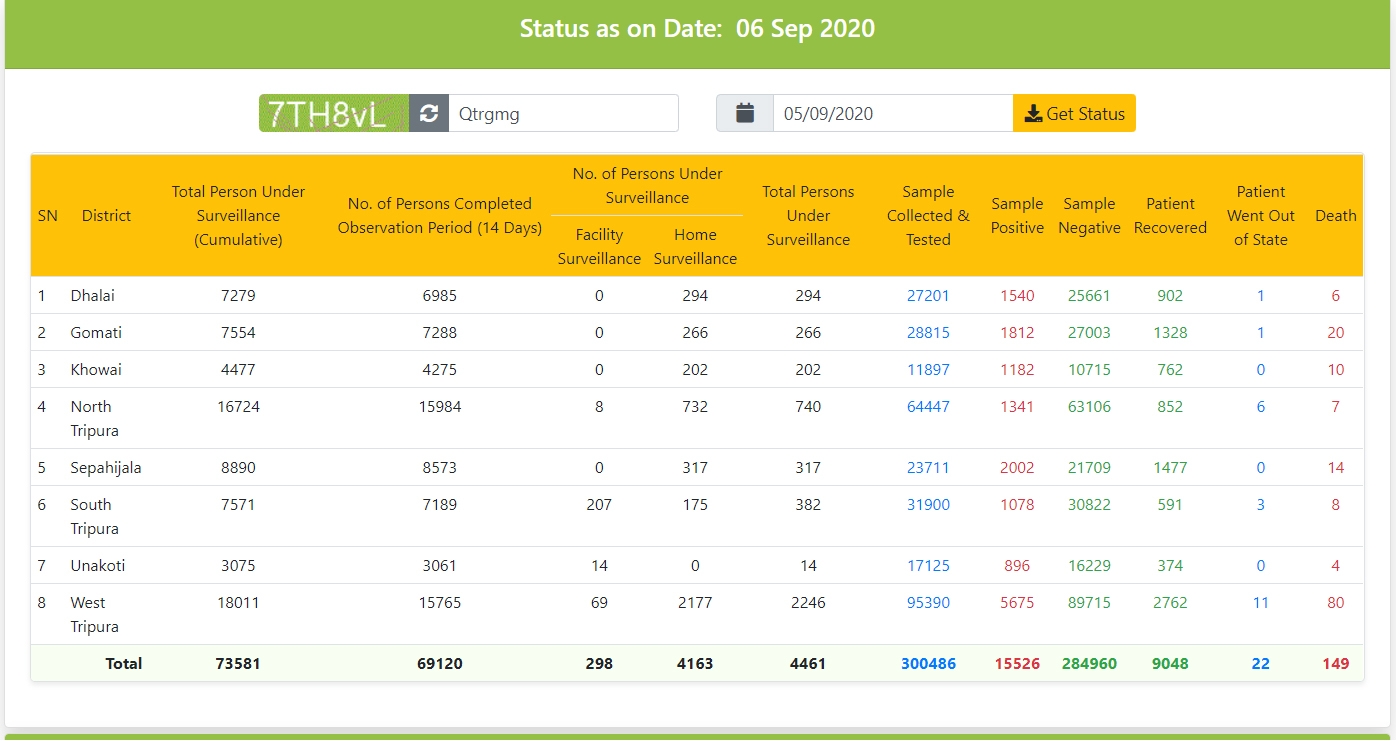
Task: Select the Gomati district name
Action: 96,333
